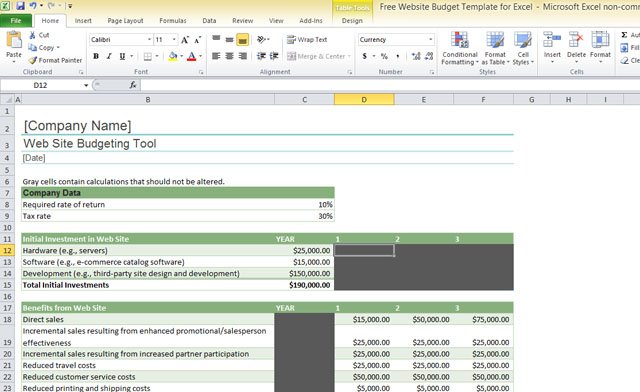Click the Cut scissors icon

coord(32,36)
